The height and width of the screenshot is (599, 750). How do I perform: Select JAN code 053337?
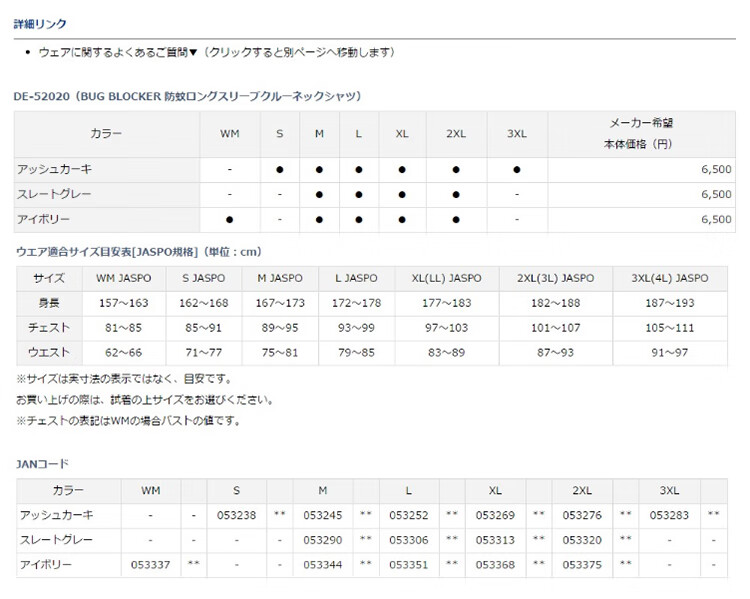151,565
